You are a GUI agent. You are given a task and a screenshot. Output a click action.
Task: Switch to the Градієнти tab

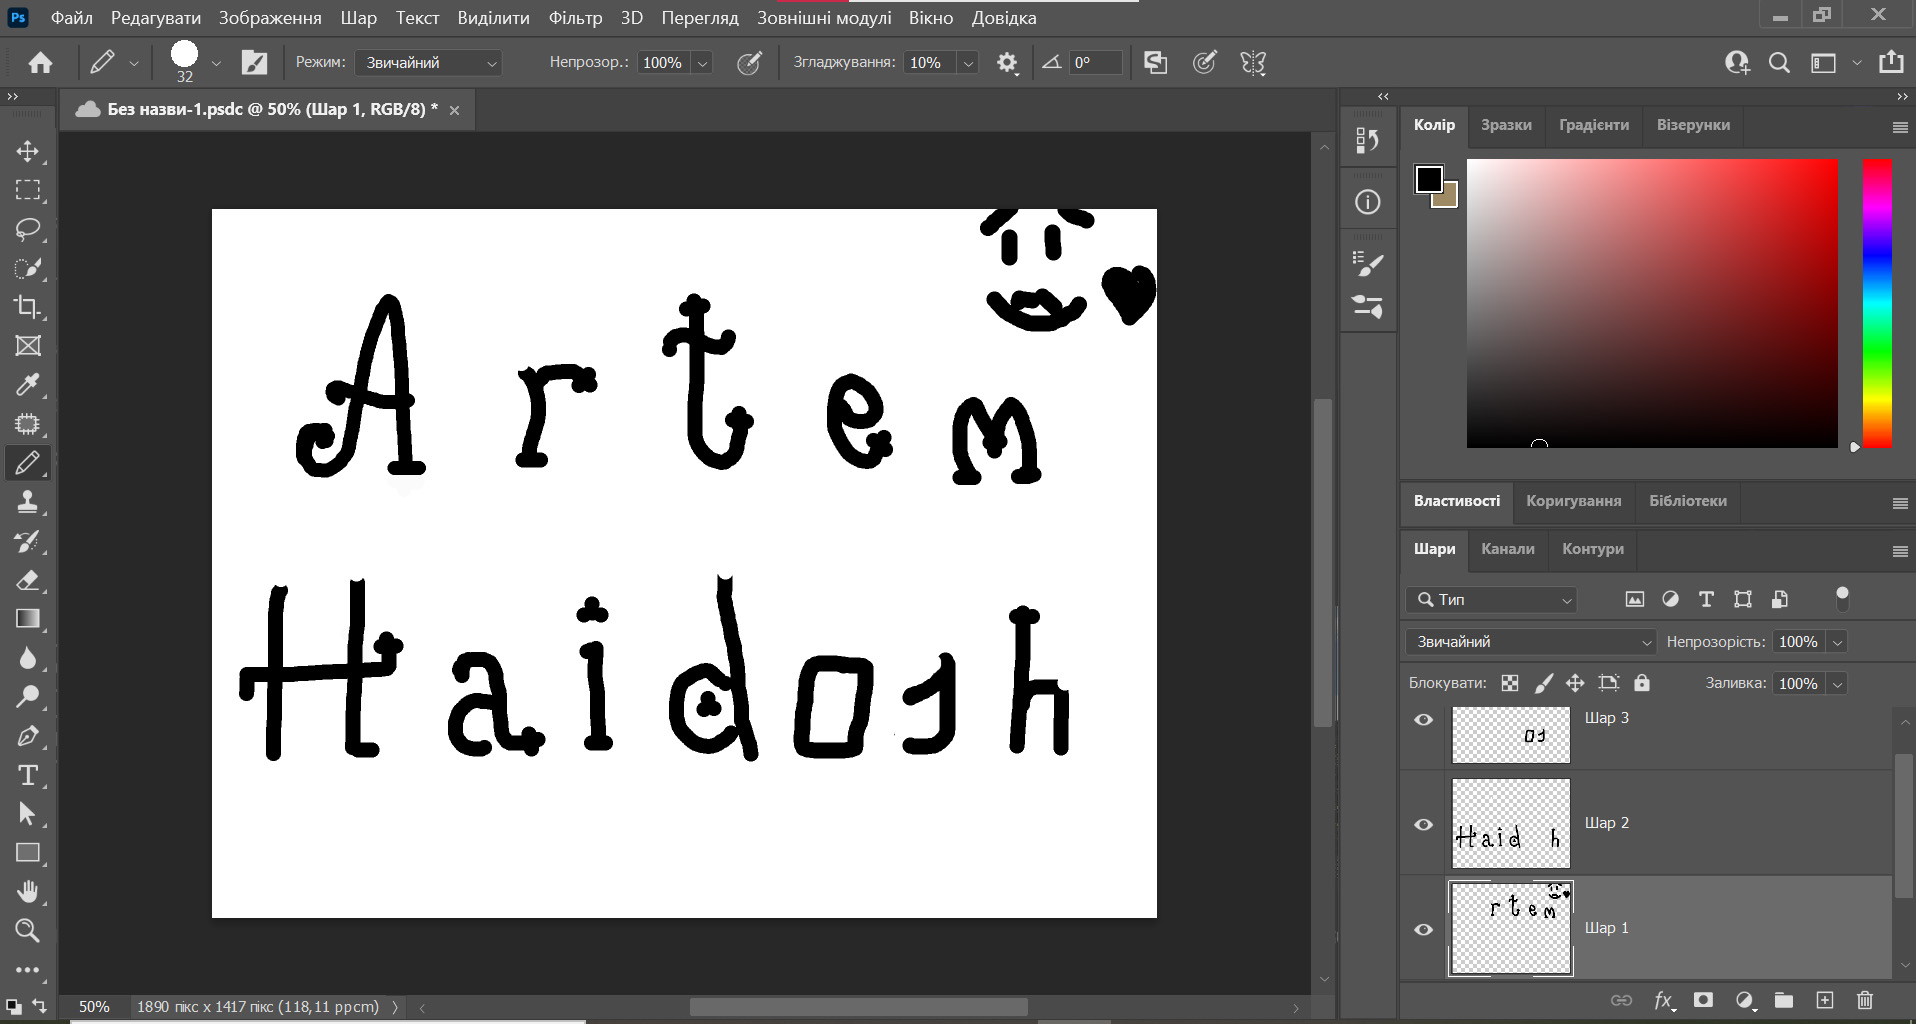(1594, 125)
